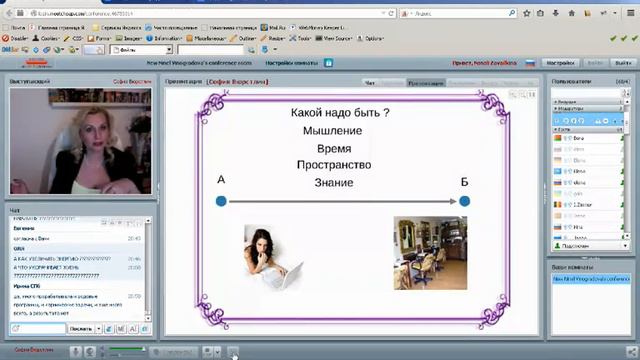Open the A font formatting icon in chat
640x360 pixels.
click(133, 329)
